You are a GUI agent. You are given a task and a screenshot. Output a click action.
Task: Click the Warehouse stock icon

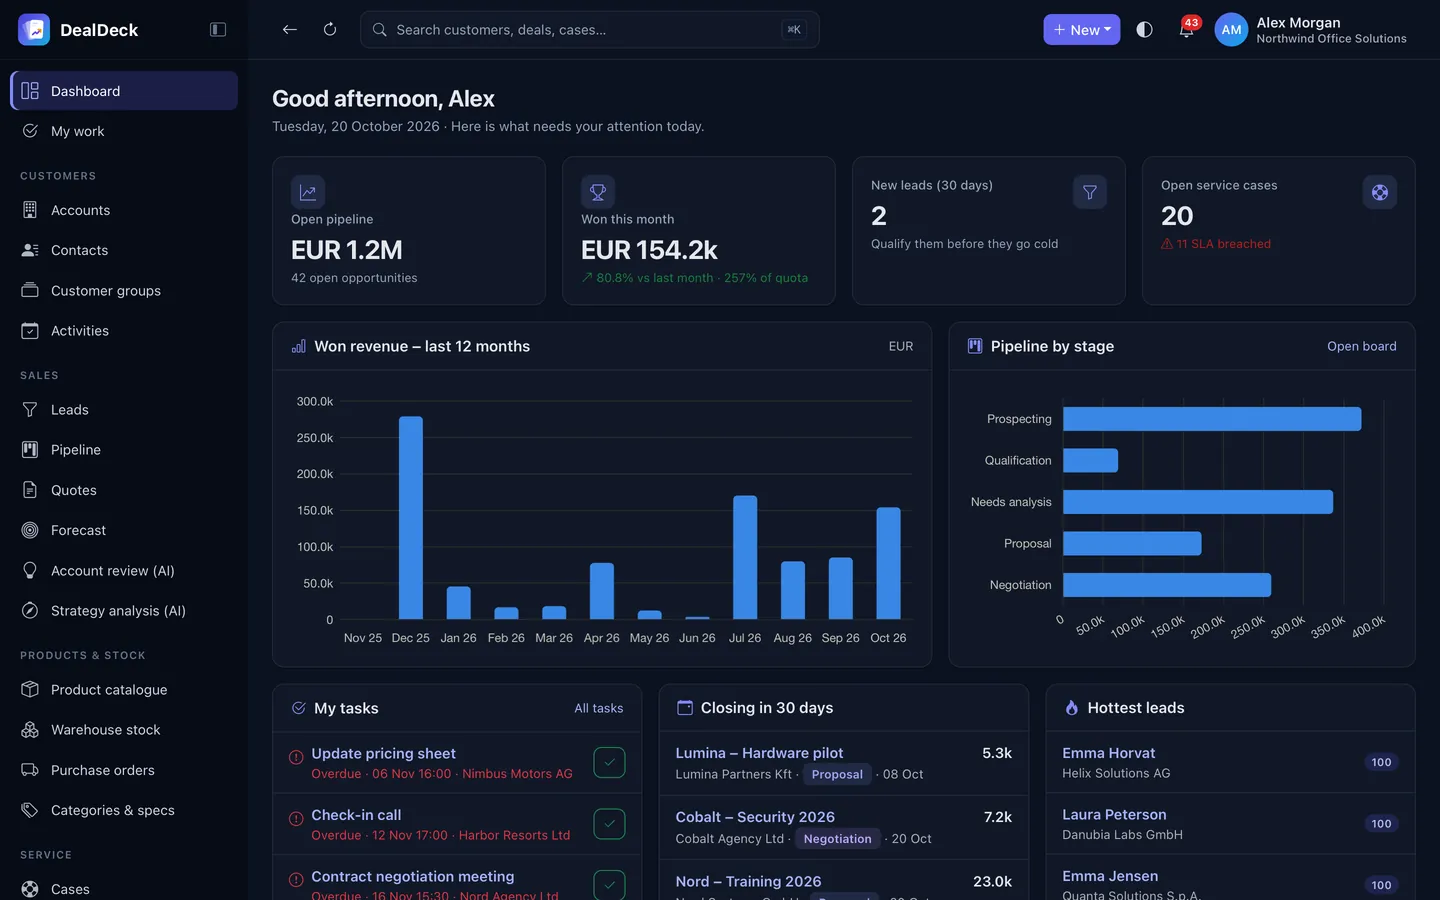point(30,730)
